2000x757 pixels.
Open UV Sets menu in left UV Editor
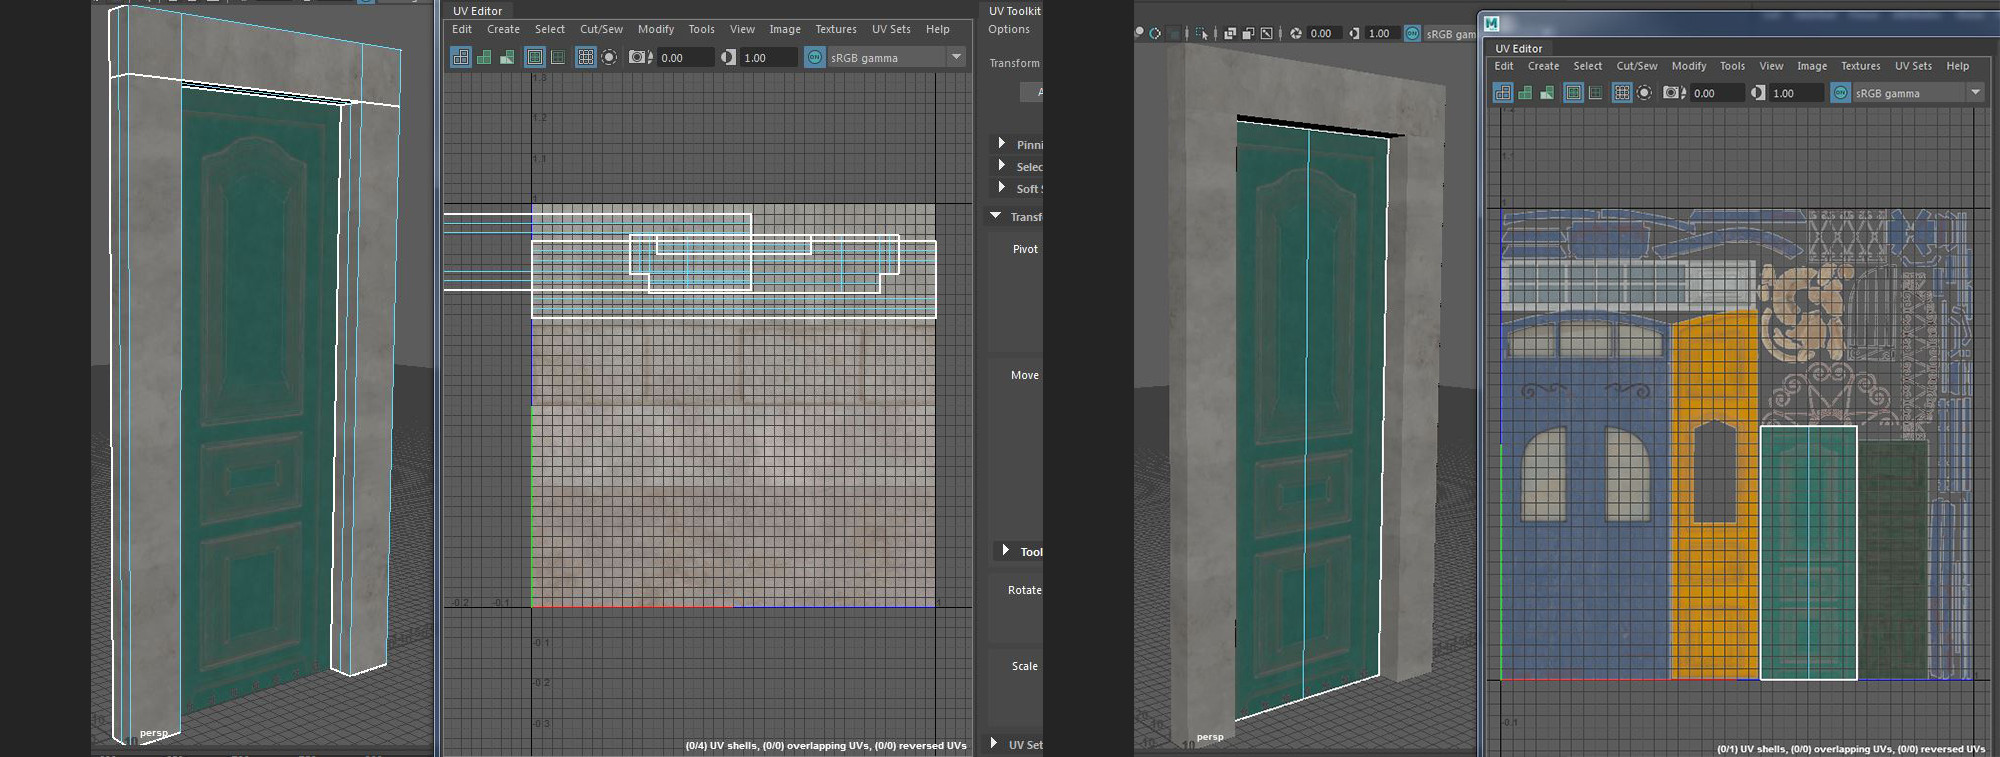(x=891, y=29)
